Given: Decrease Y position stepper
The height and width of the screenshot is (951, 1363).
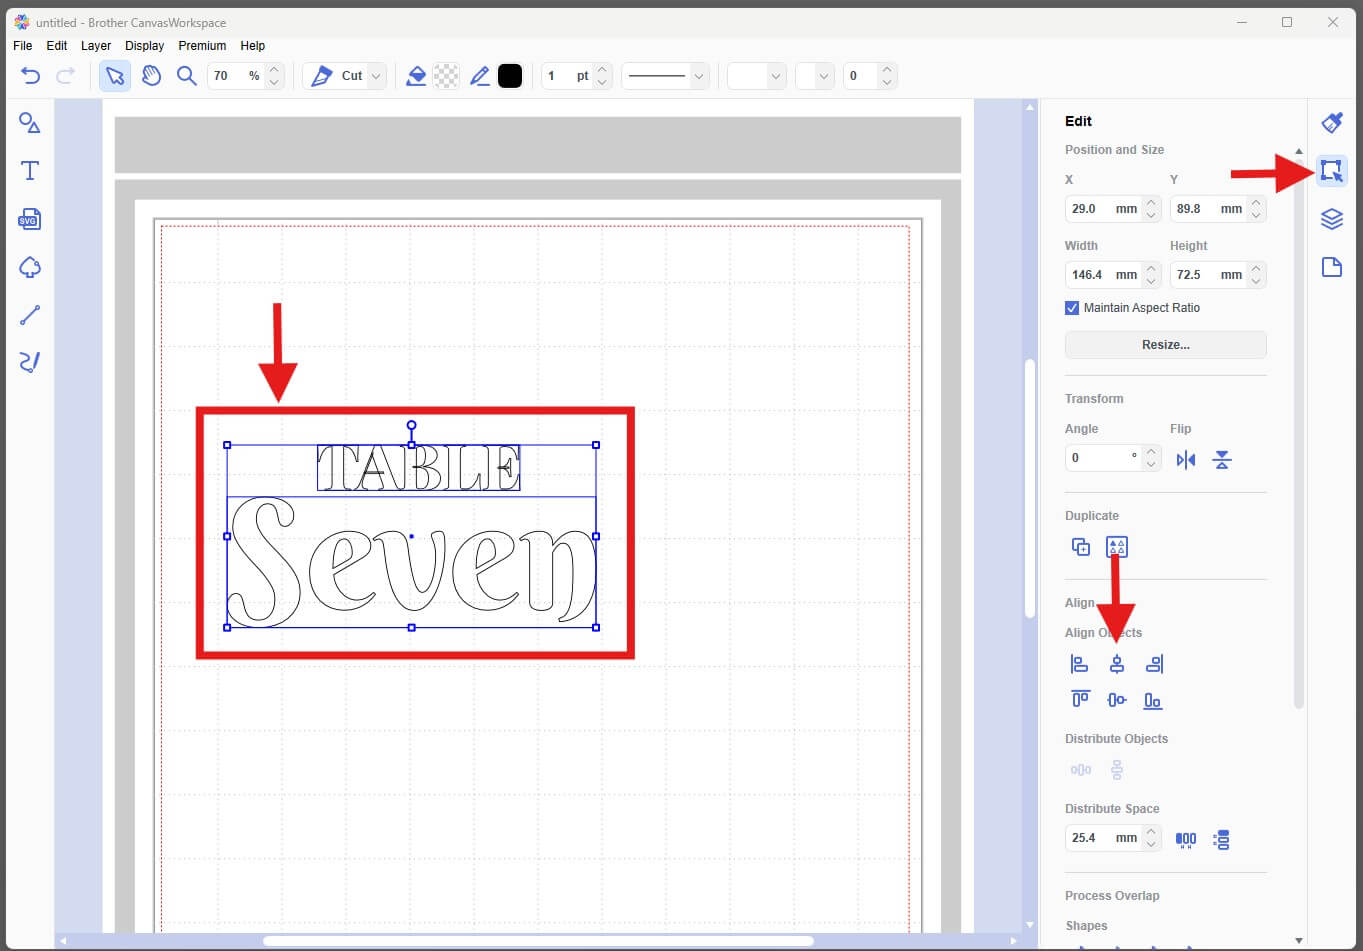Looking at the screenshot, I should 1256,216.
